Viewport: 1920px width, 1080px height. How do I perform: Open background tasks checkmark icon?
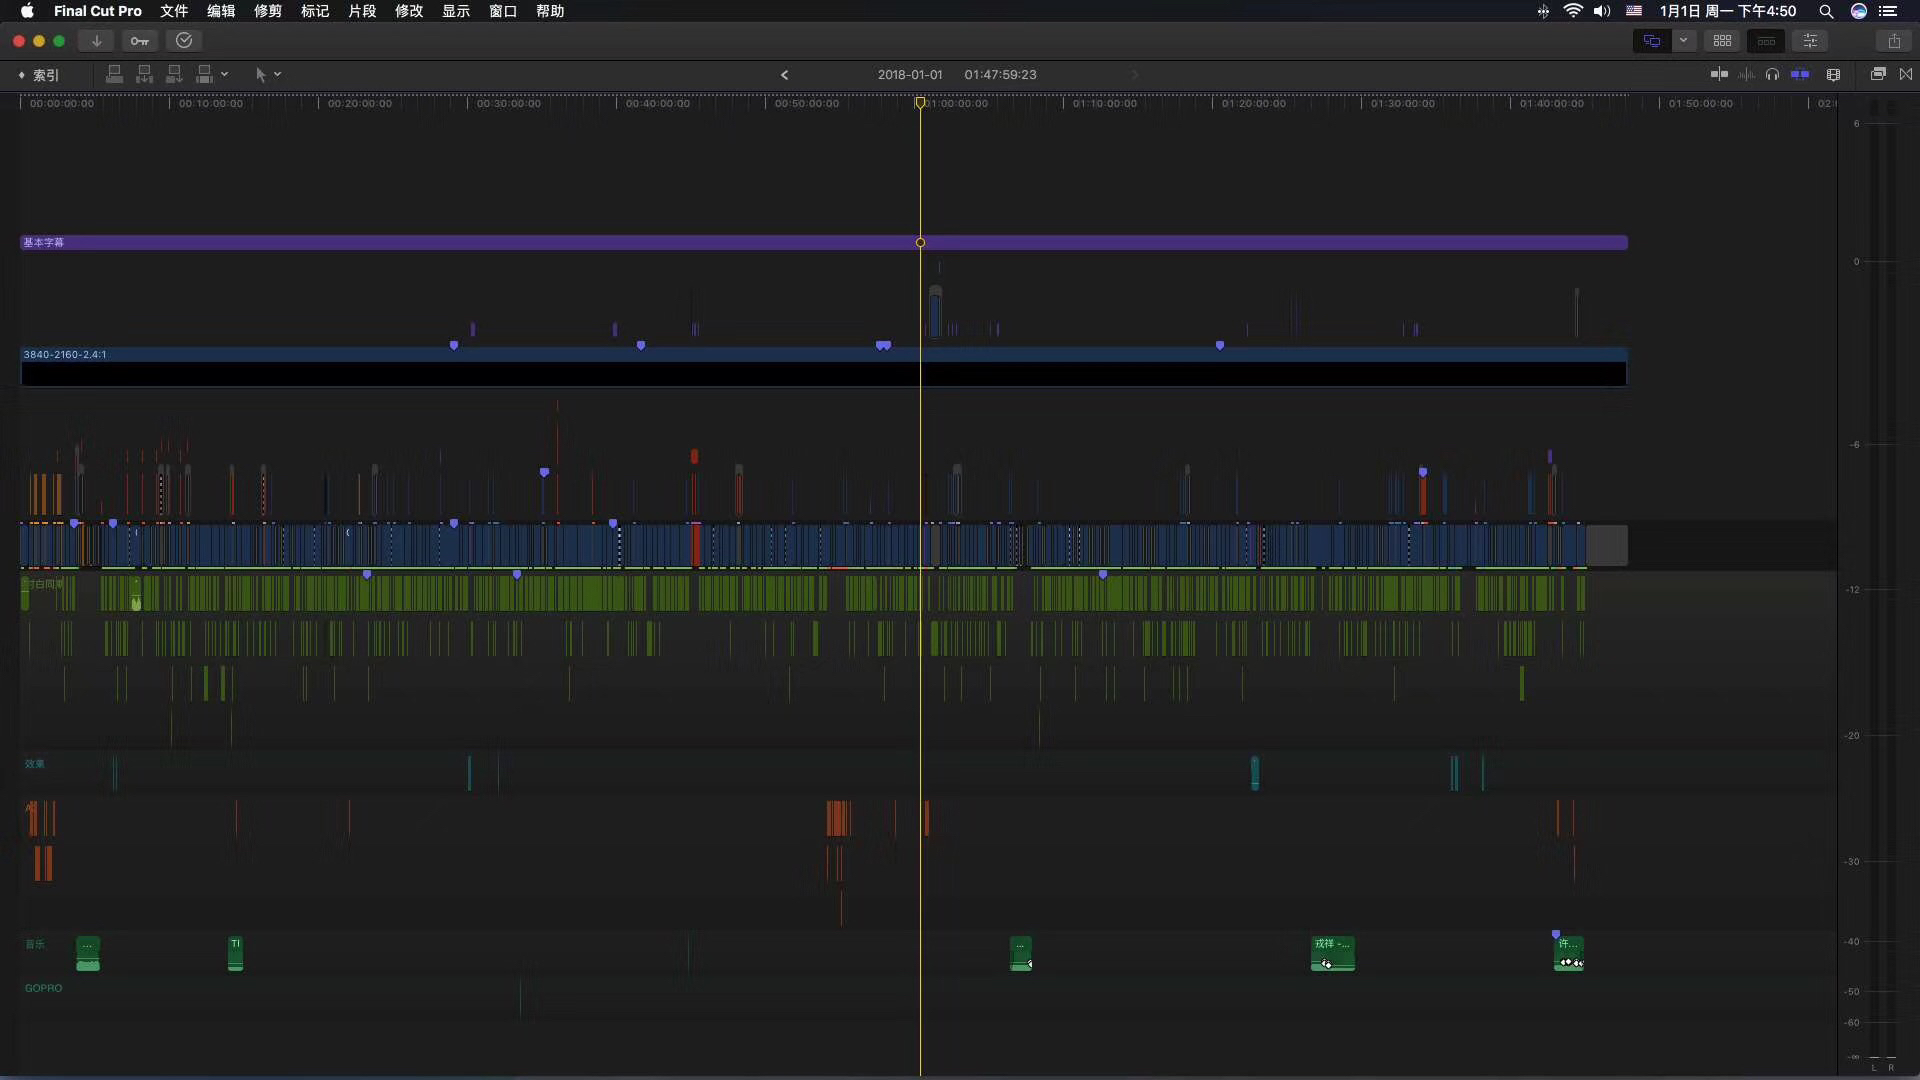tap(184, 41)
